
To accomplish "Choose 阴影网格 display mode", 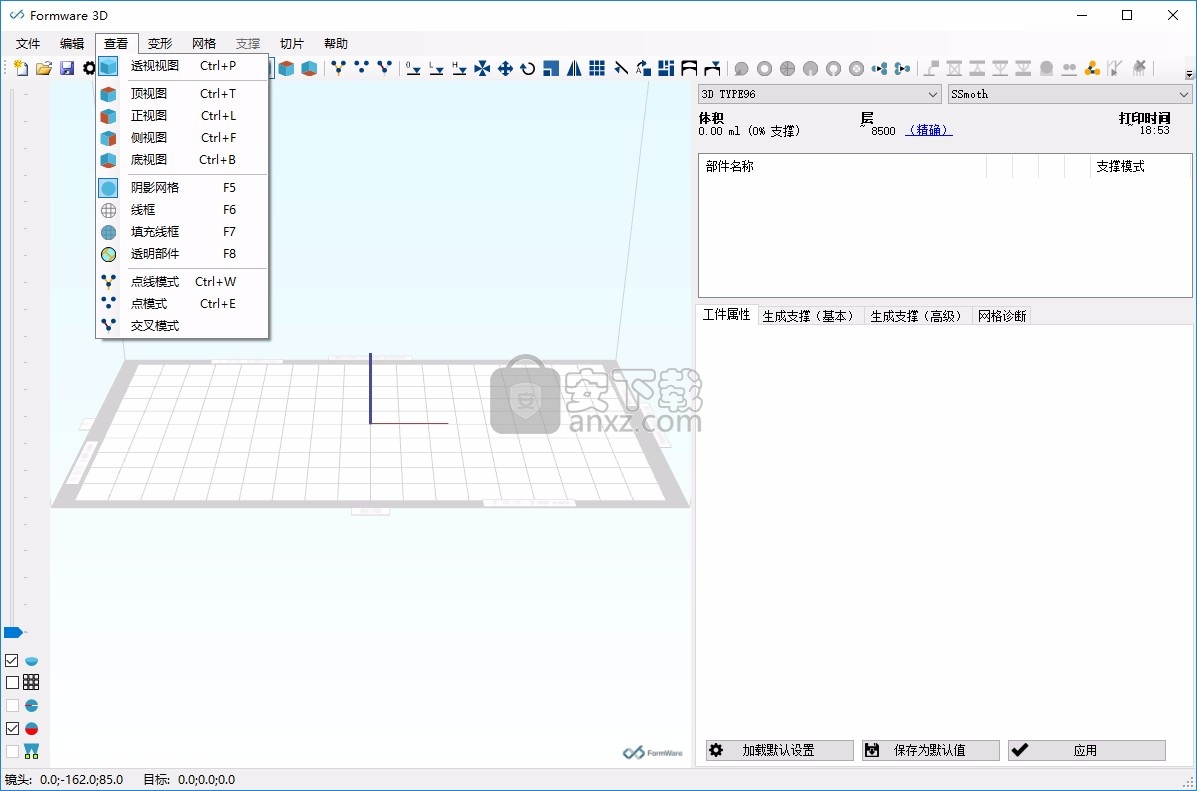I will pyautogui.click(x=182, y=188).
